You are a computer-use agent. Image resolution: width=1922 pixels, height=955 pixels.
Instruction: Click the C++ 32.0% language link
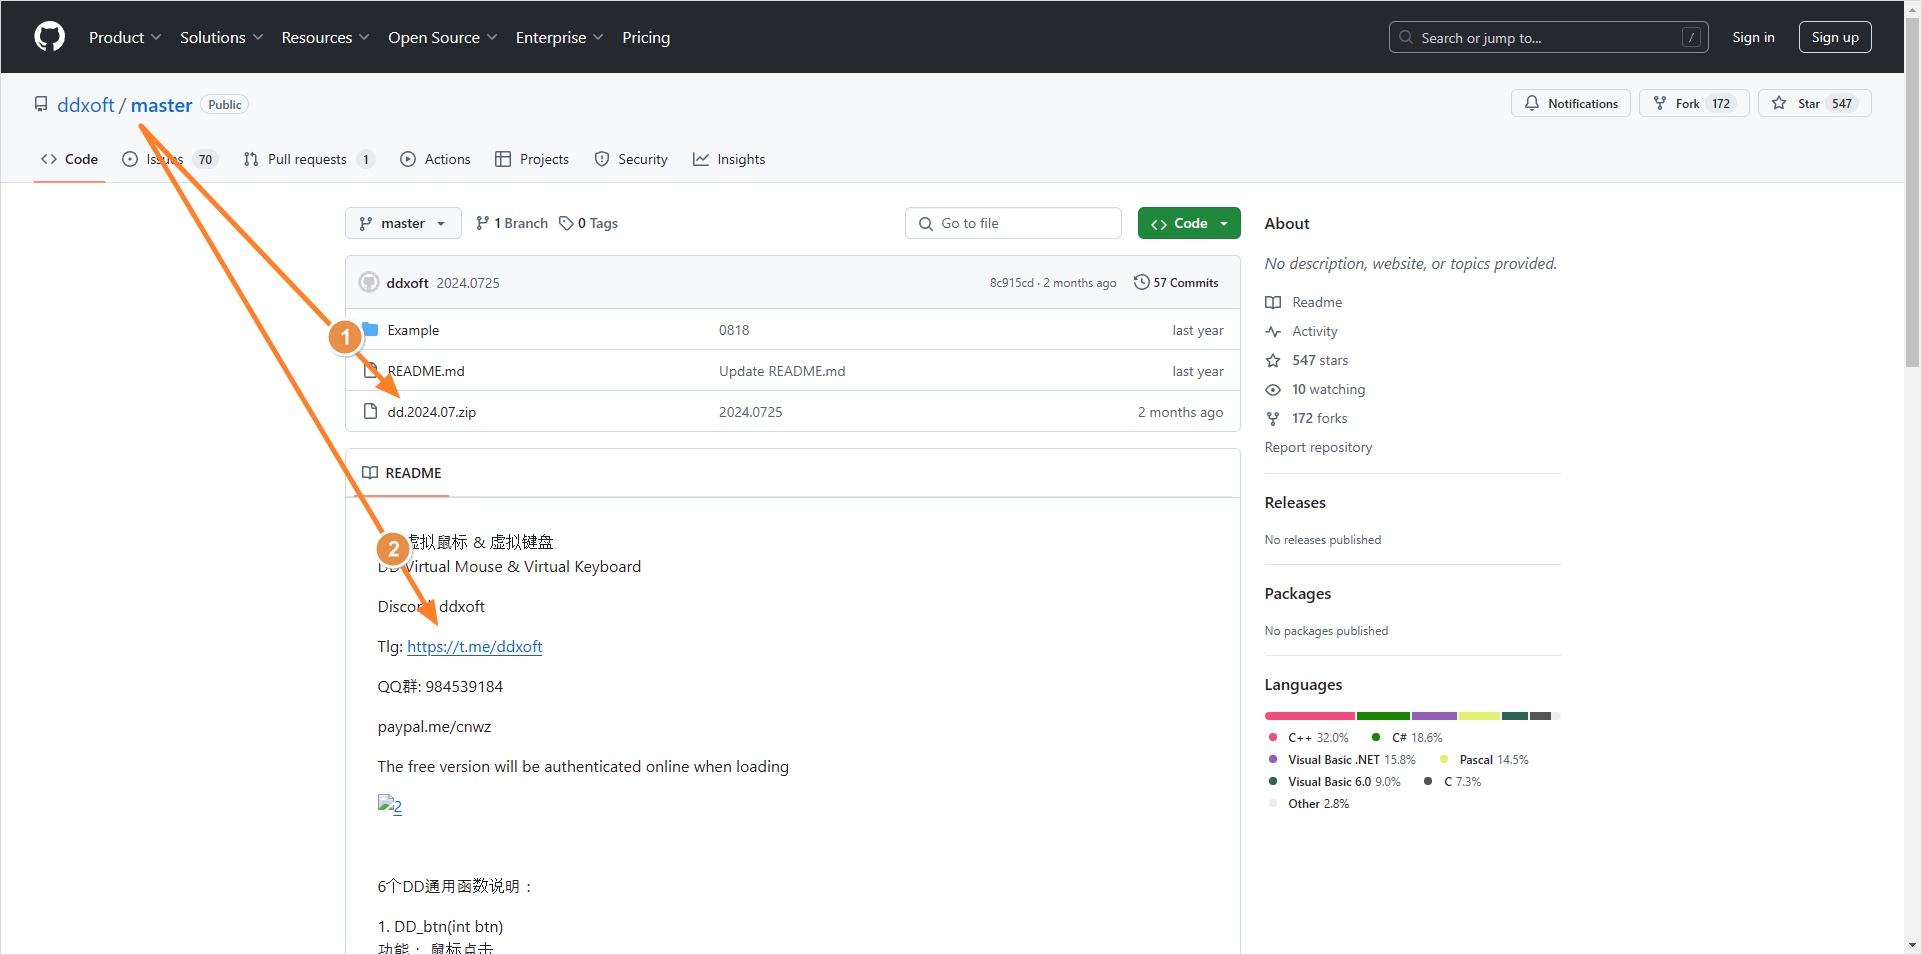(x=1308, y=738)
